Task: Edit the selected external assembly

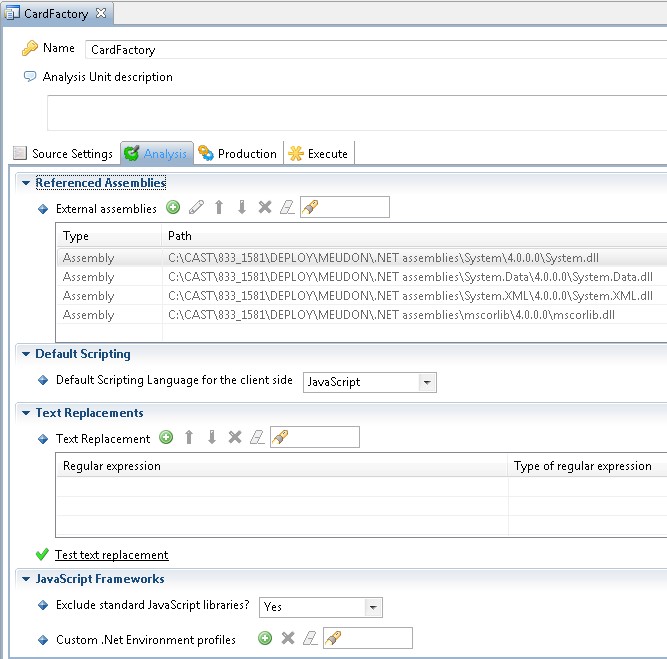Action: (x=196, y=208)
